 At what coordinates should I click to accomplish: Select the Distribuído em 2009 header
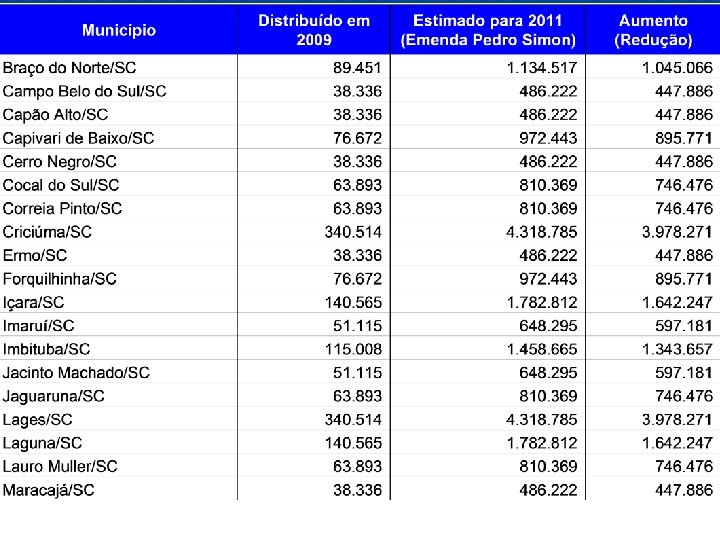click(314, 30)
